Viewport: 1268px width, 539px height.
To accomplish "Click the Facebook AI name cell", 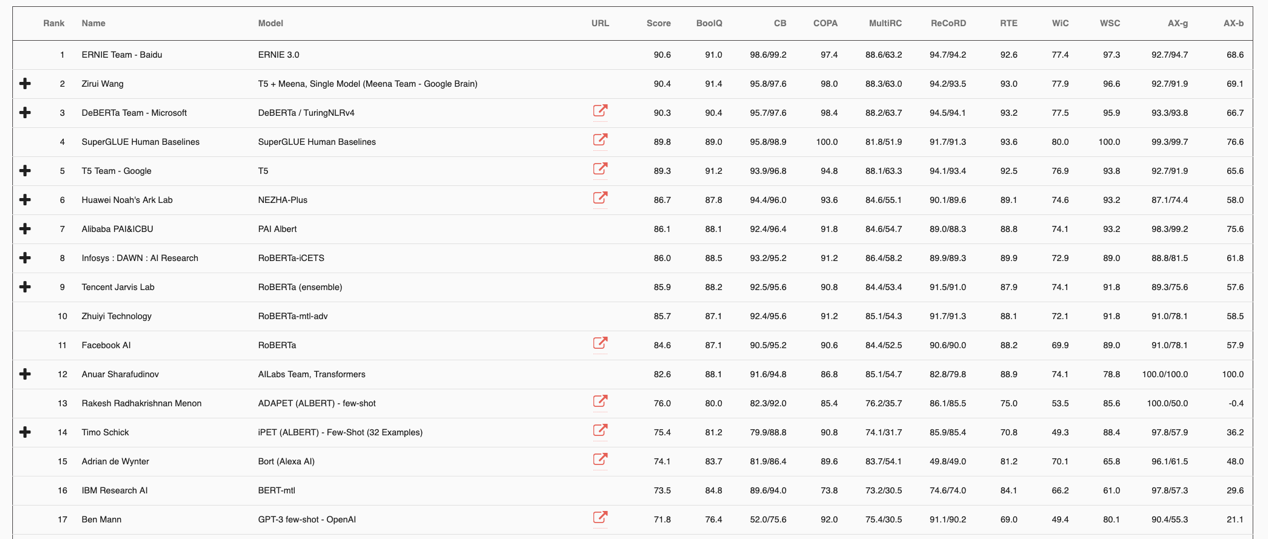I will (x=106, y=345).
